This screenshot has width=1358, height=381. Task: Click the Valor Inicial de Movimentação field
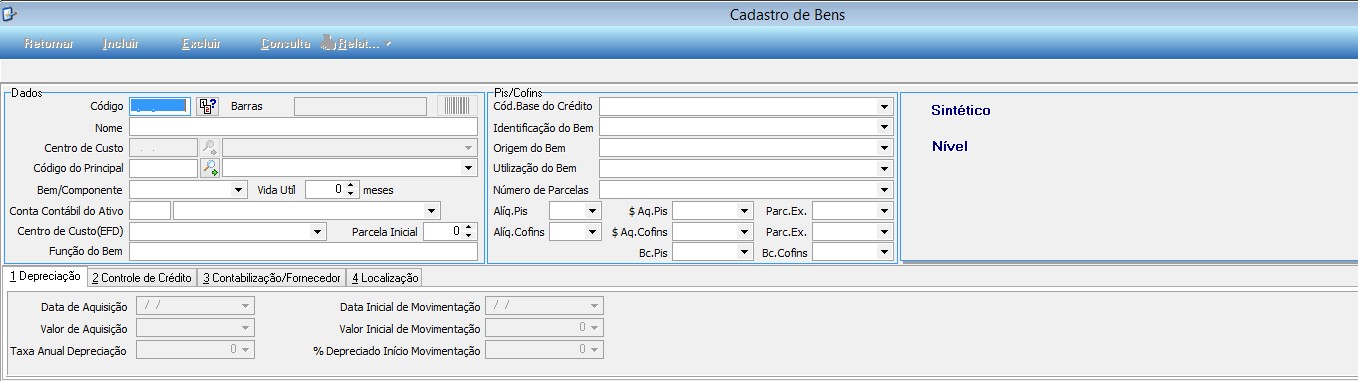click(x=544, y=328)
